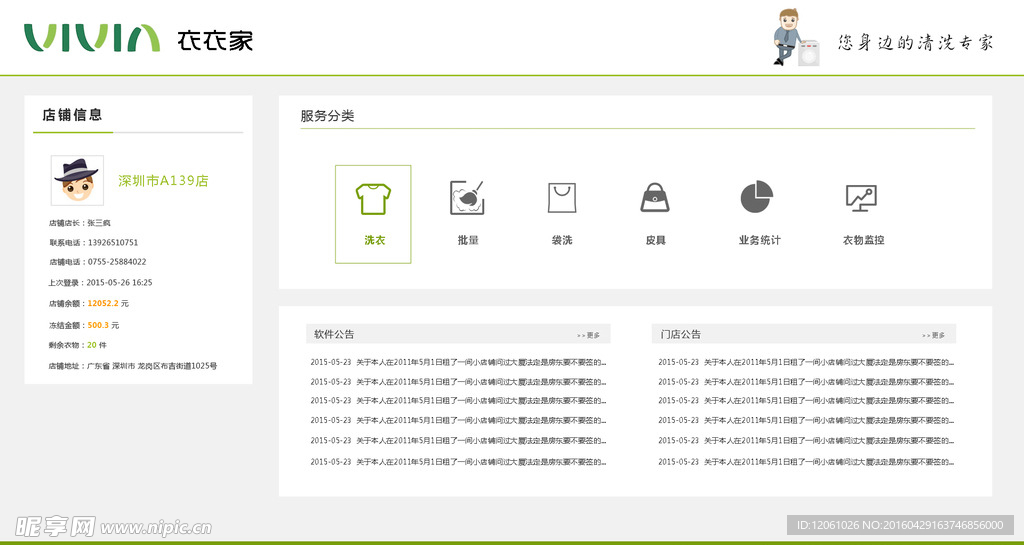
Task: Click the 软件公告 section title
Action: [x=334, y=334]
